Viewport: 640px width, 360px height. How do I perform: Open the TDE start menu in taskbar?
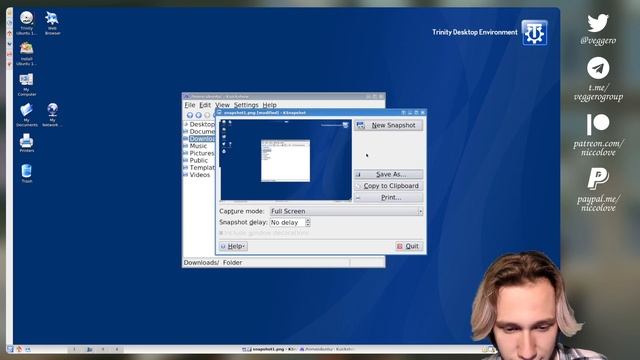[x=10, y=349]
